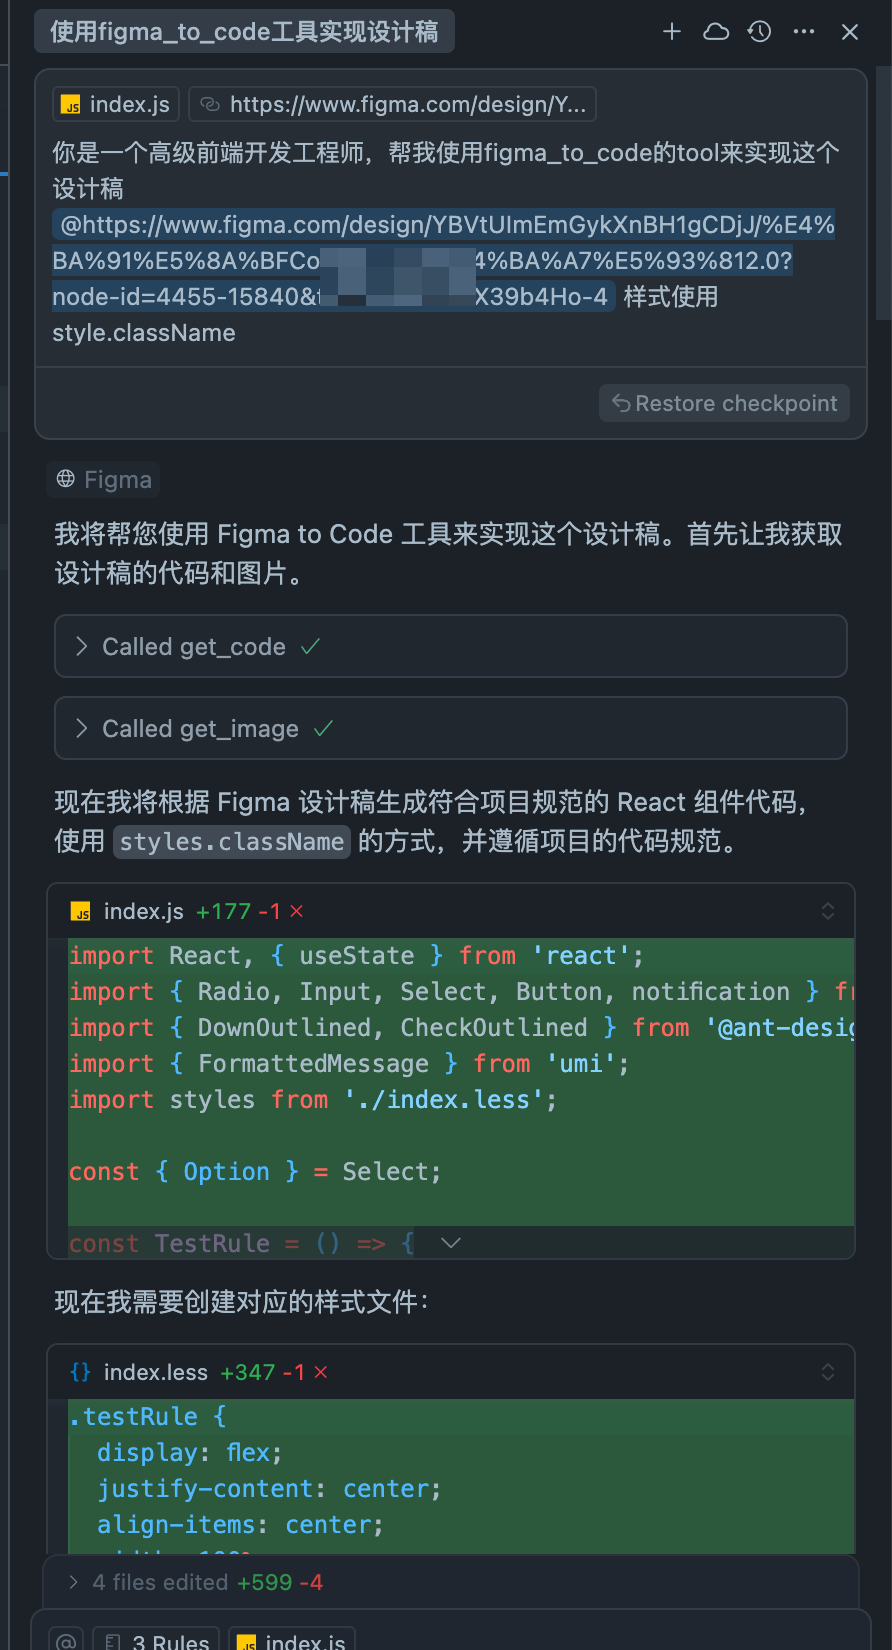Toggle index.js code block expand arrows
The width and height of the screenshot is (892, 1650).
click(828, 911)
